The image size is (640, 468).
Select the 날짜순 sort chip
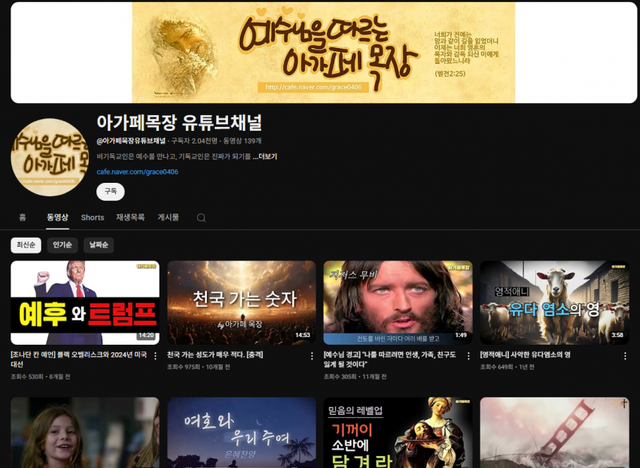tap(98, 245)
